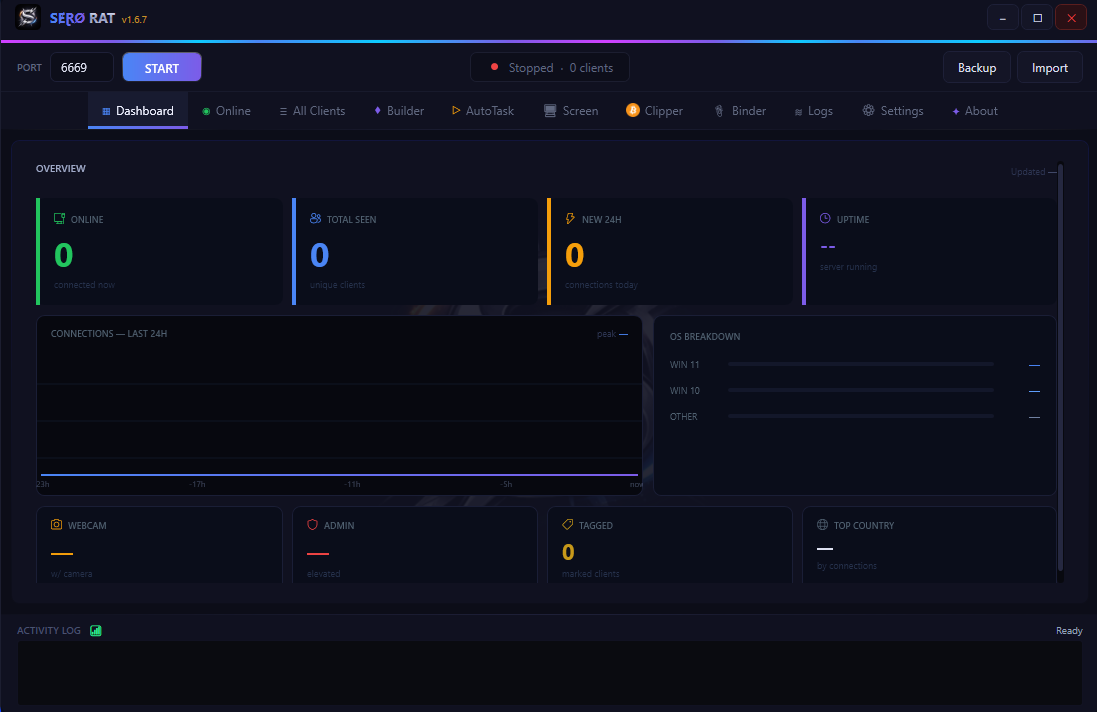Switch to the Online tab
The width and height of the screenshot is (1097, 712).
click(226, 111)
